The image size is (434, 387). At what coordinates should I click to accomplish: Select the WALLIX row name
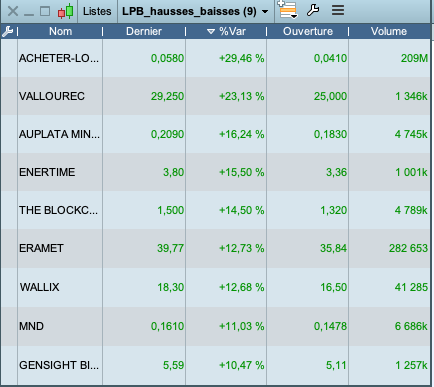click(x=39, y=287)
